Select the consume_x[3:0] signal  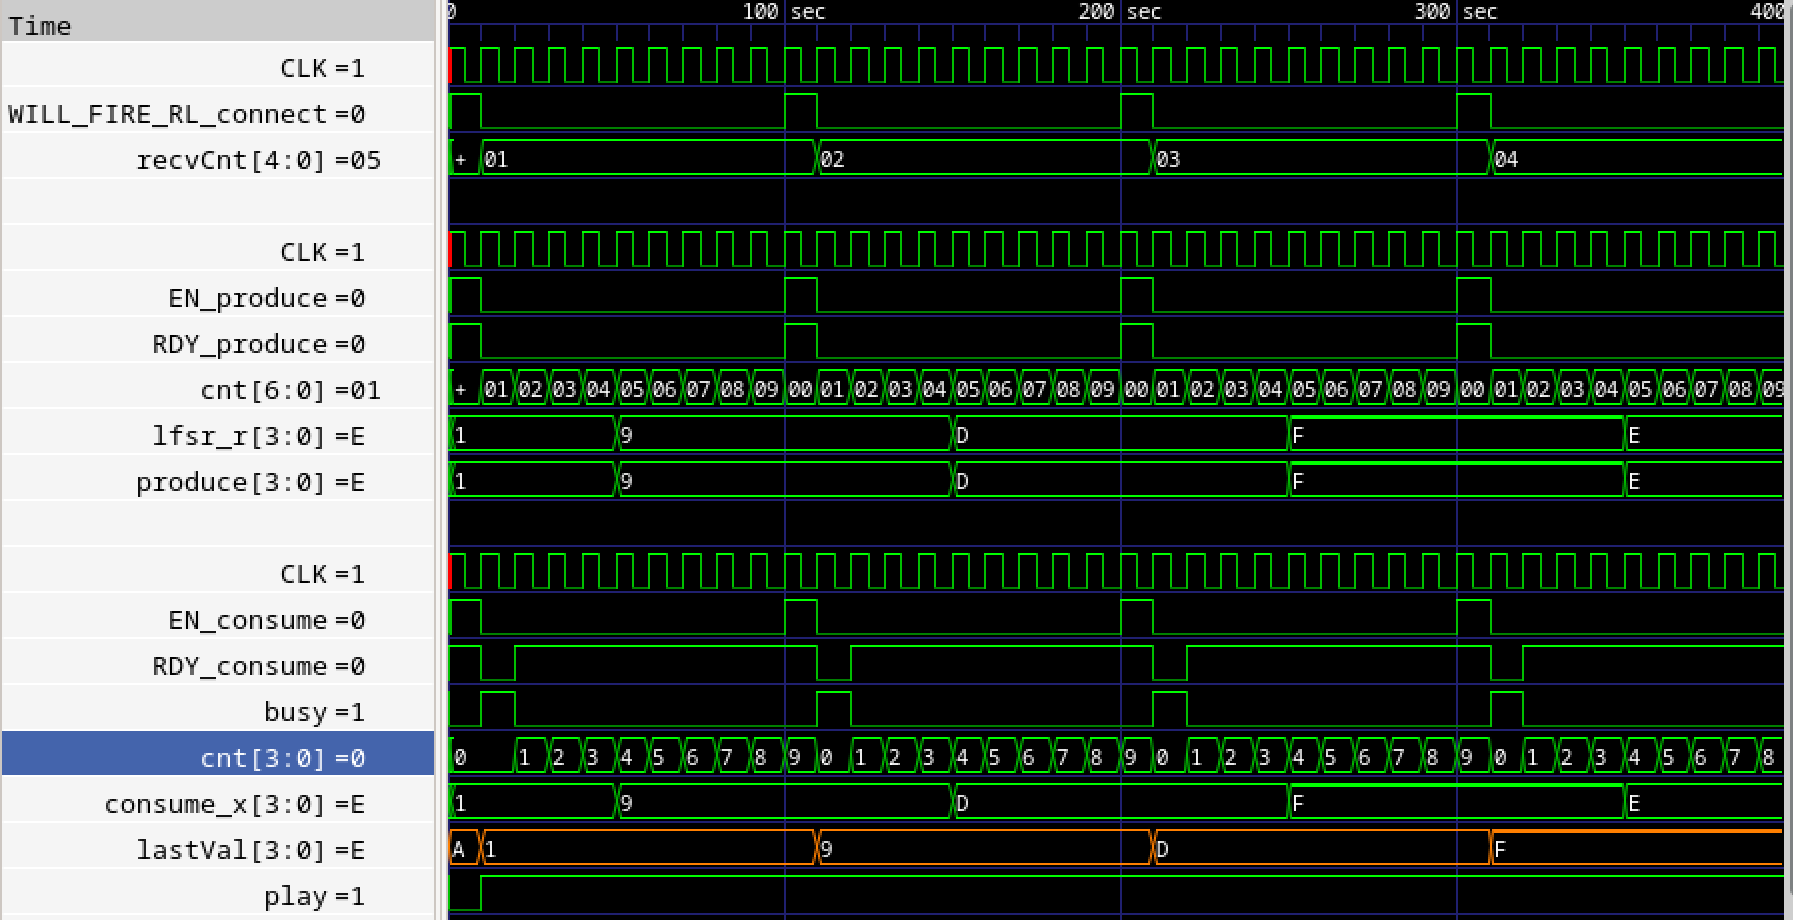[x=234, y=804]
